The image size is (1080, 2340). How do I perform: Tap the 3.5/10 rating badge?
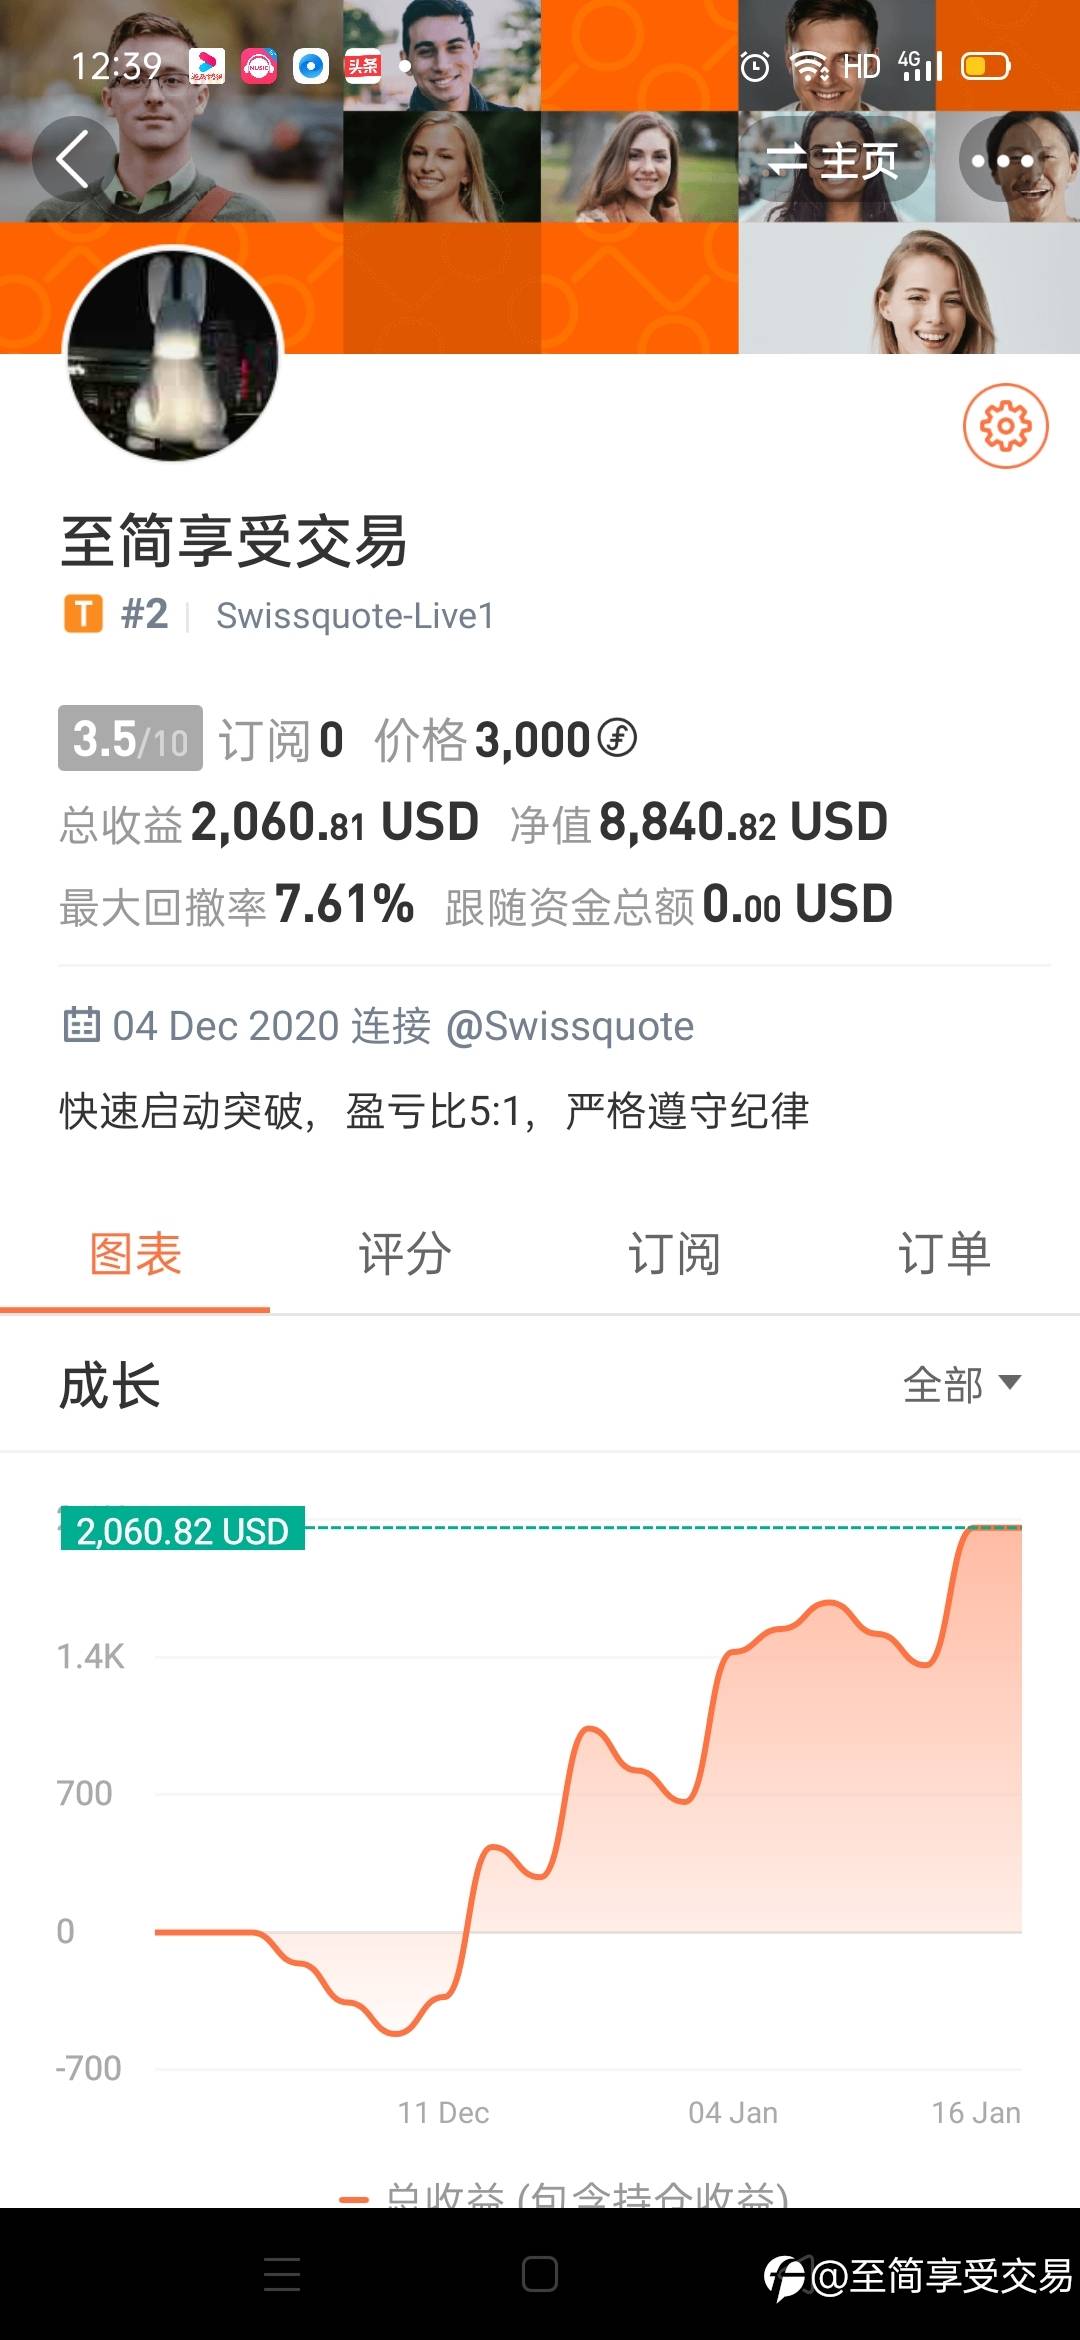pos(130,739)
